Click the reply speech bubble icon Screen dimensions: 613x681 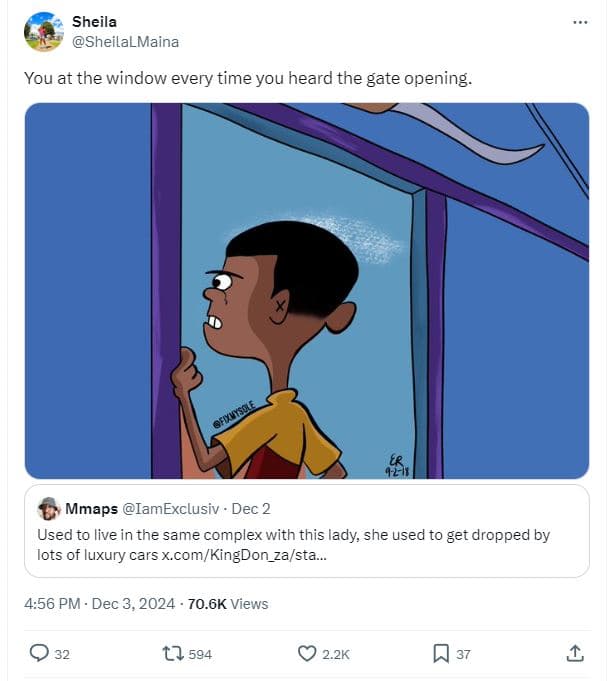(39, 654)
